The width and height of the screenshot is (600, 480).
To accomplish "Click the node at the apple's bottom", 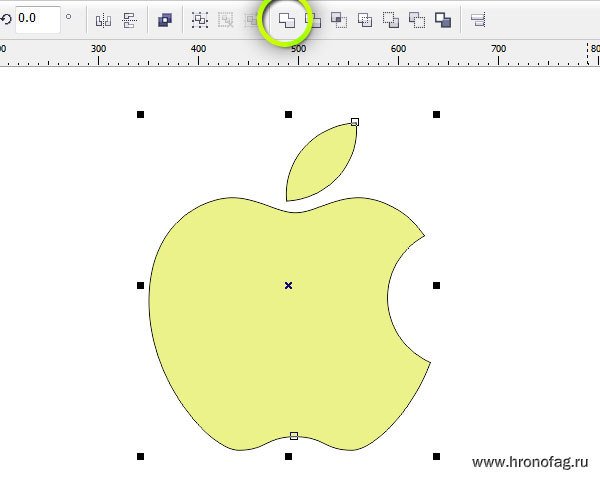I will [x=293, y=436].
